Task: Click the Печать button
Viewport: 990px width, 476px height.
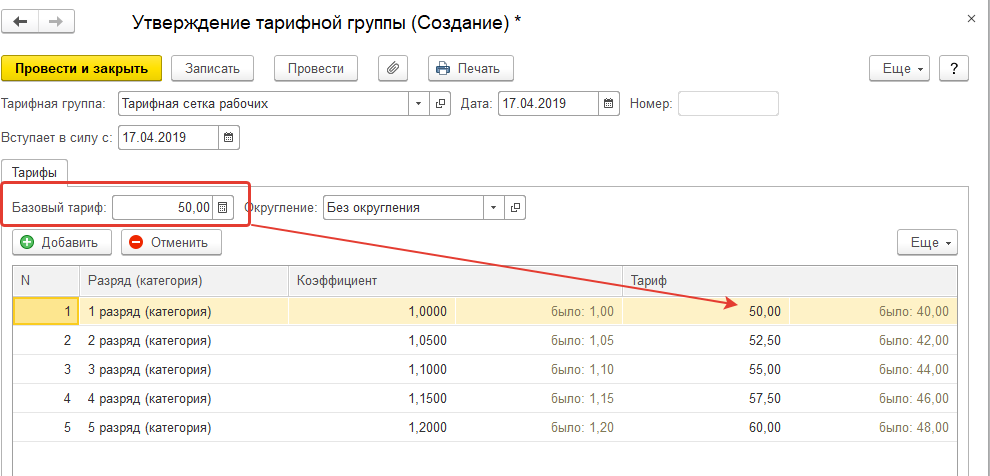Action: coord(471,68)
